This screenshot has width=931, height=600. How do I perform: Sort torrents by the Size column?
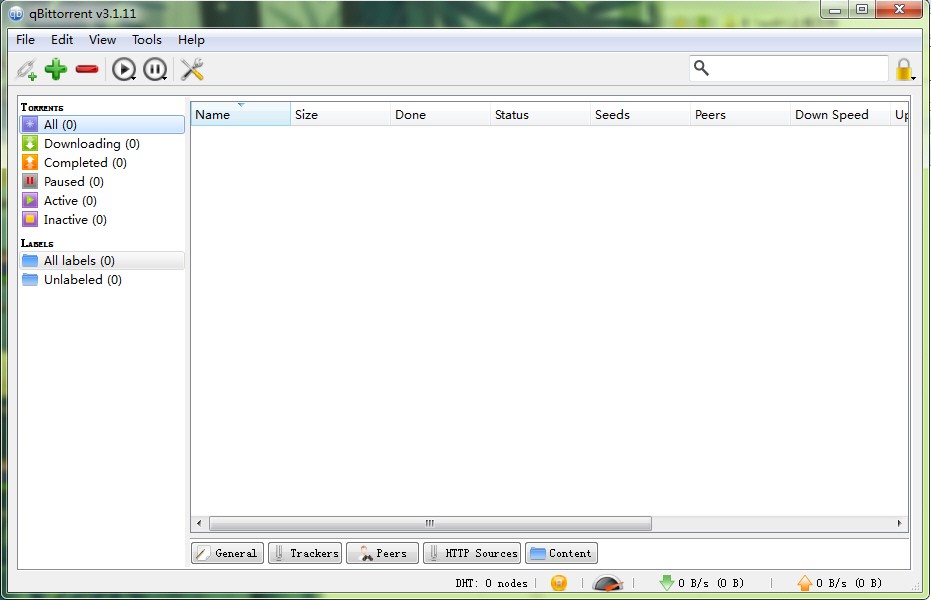[340, 115]
